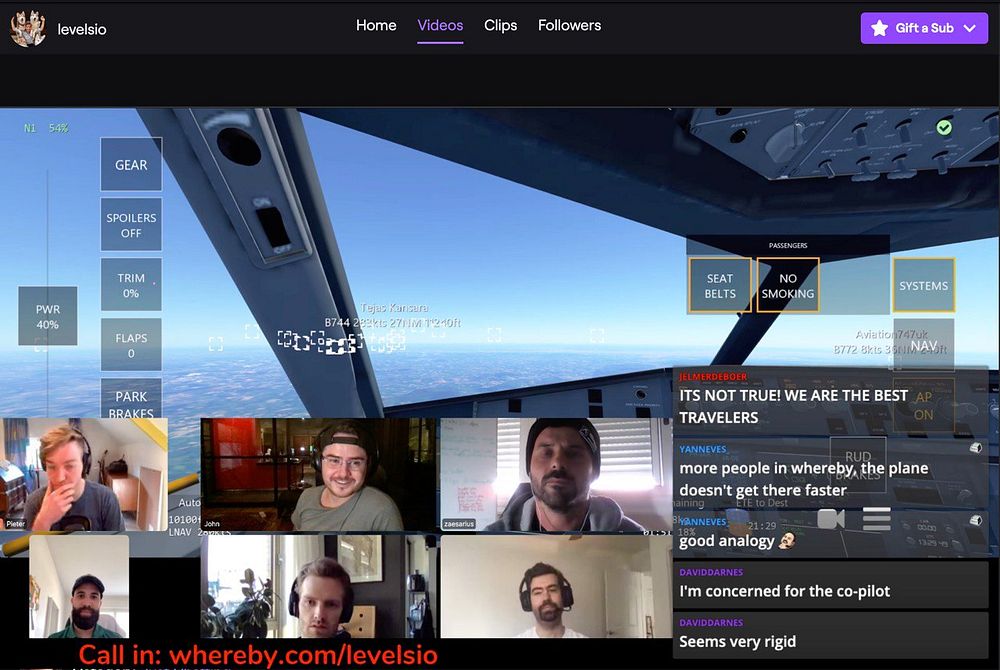Select John's webcam thumbnail
1000x670 pixels.
(x=319, y=474)
